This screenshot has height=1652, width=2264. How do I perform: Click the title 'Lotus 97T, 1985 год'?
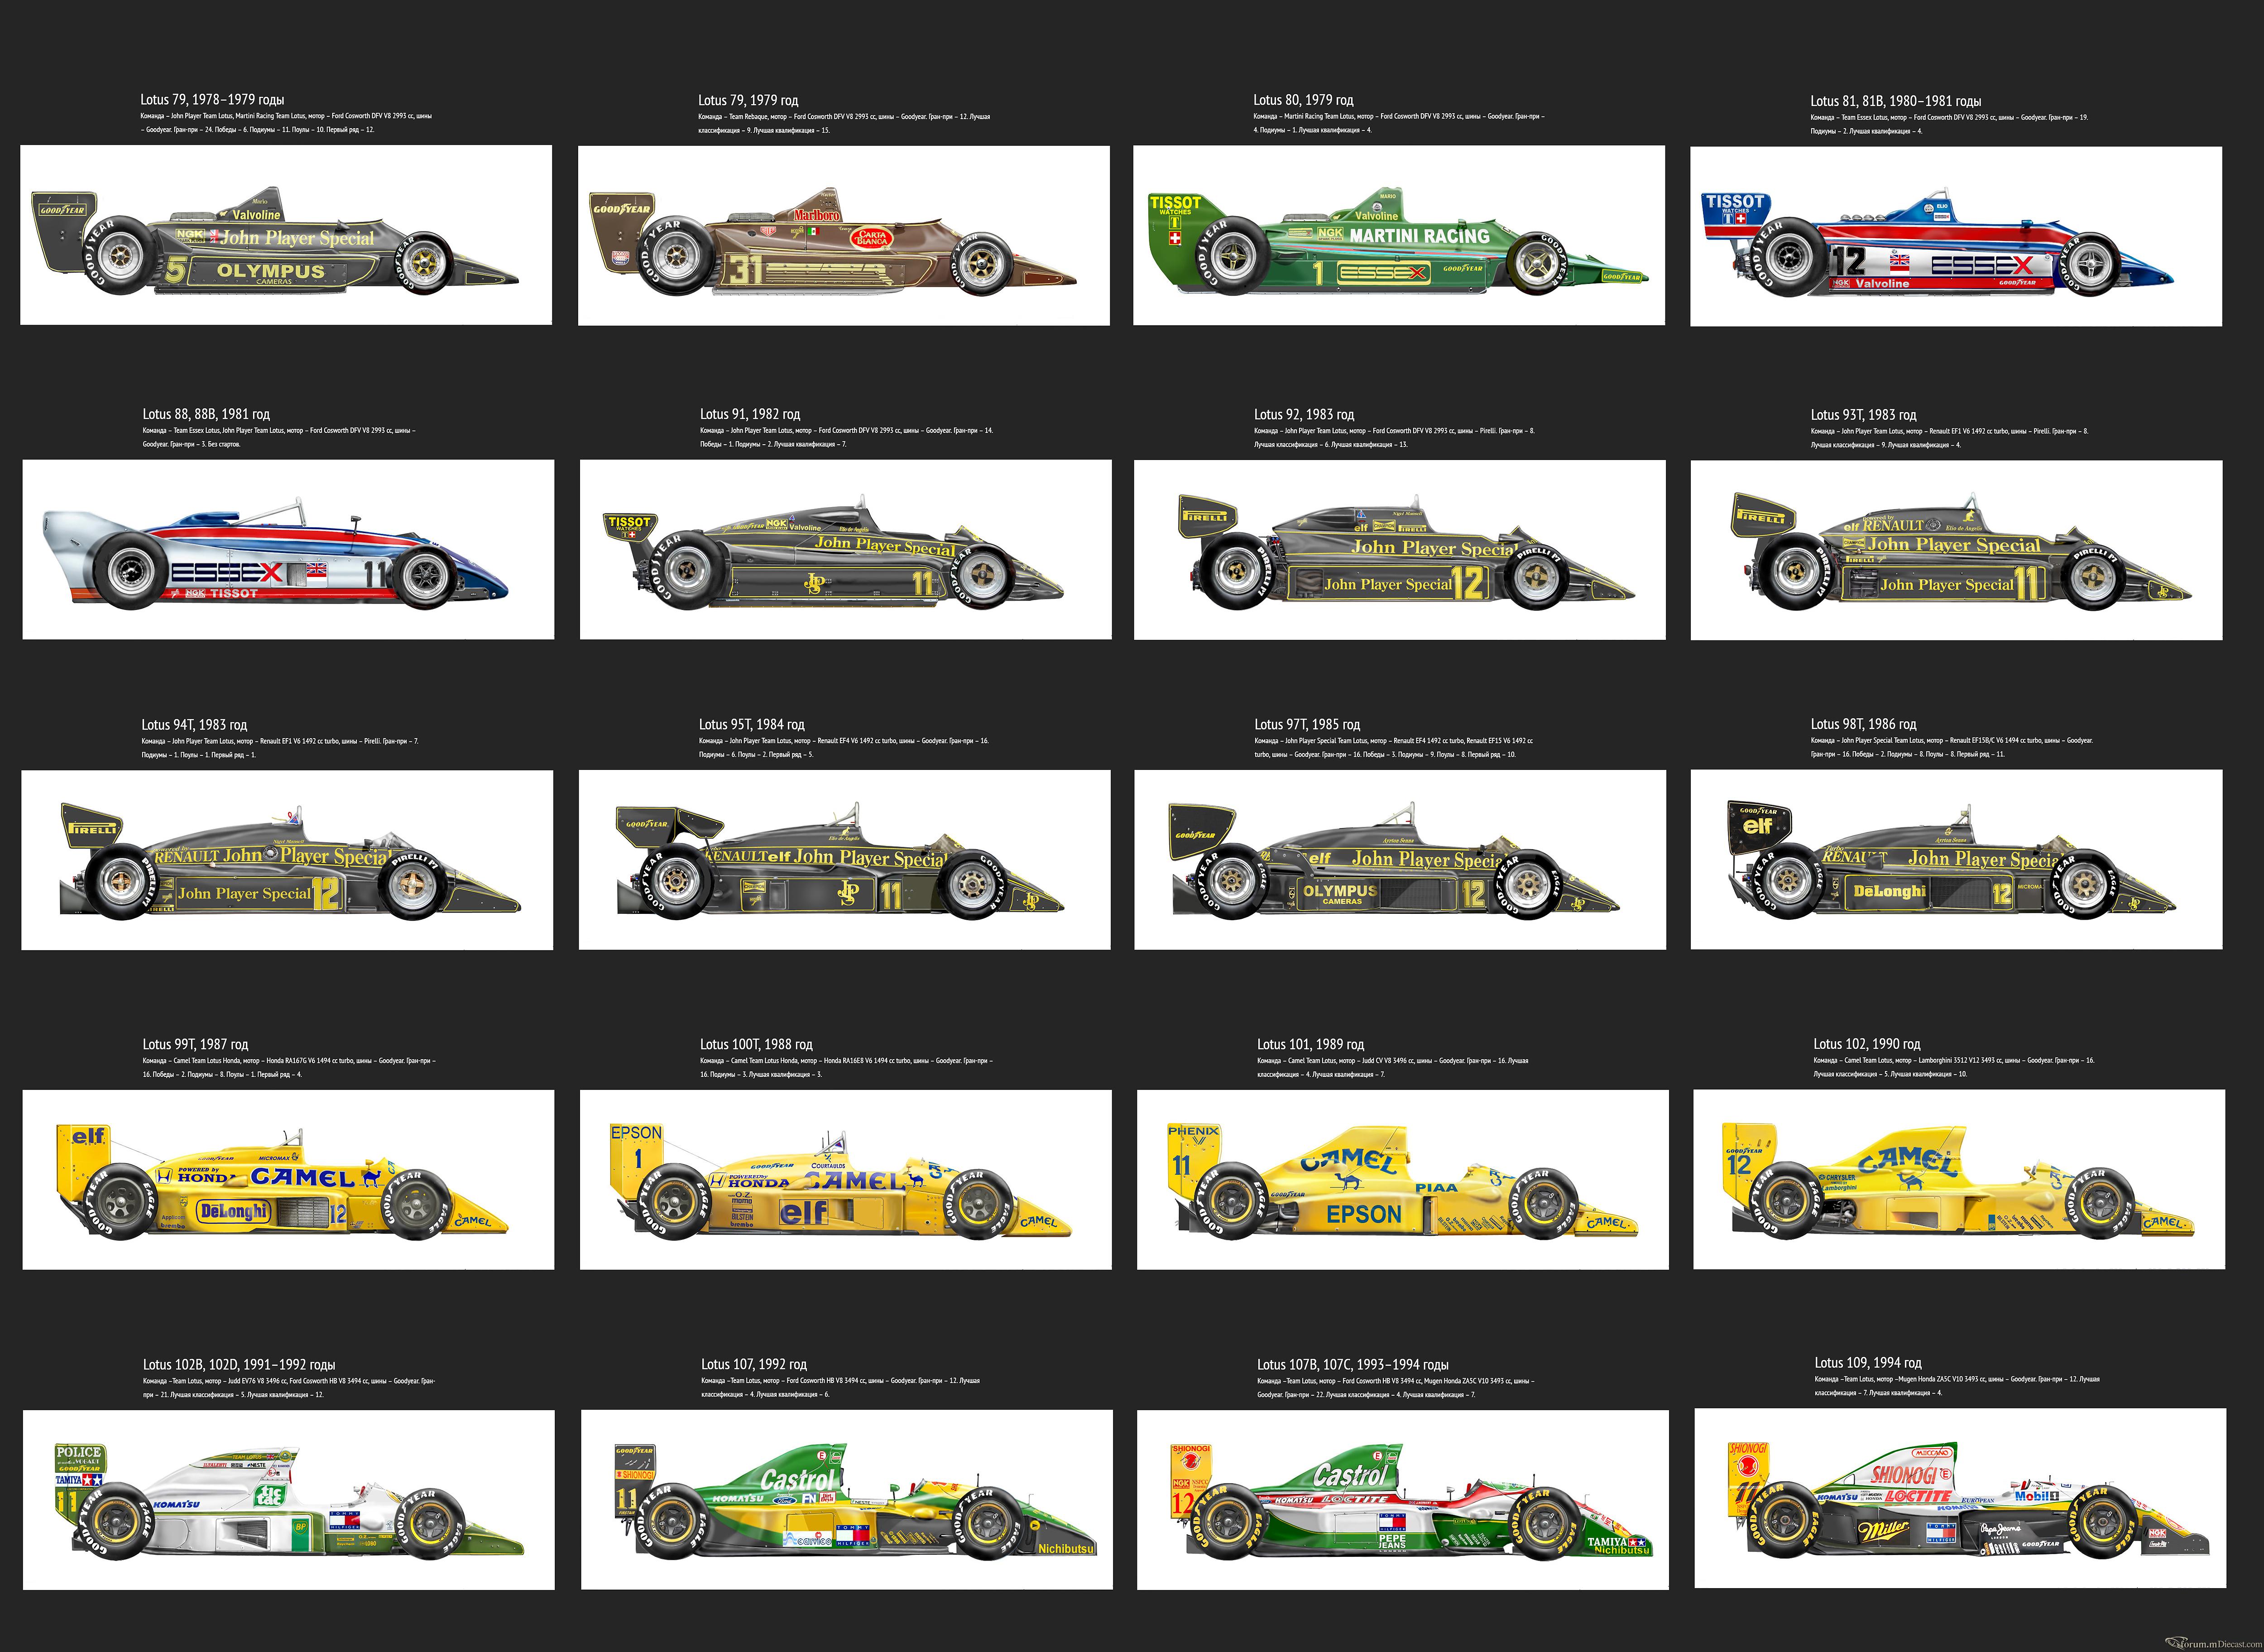pyautogui.click(x=1307, y=724)
